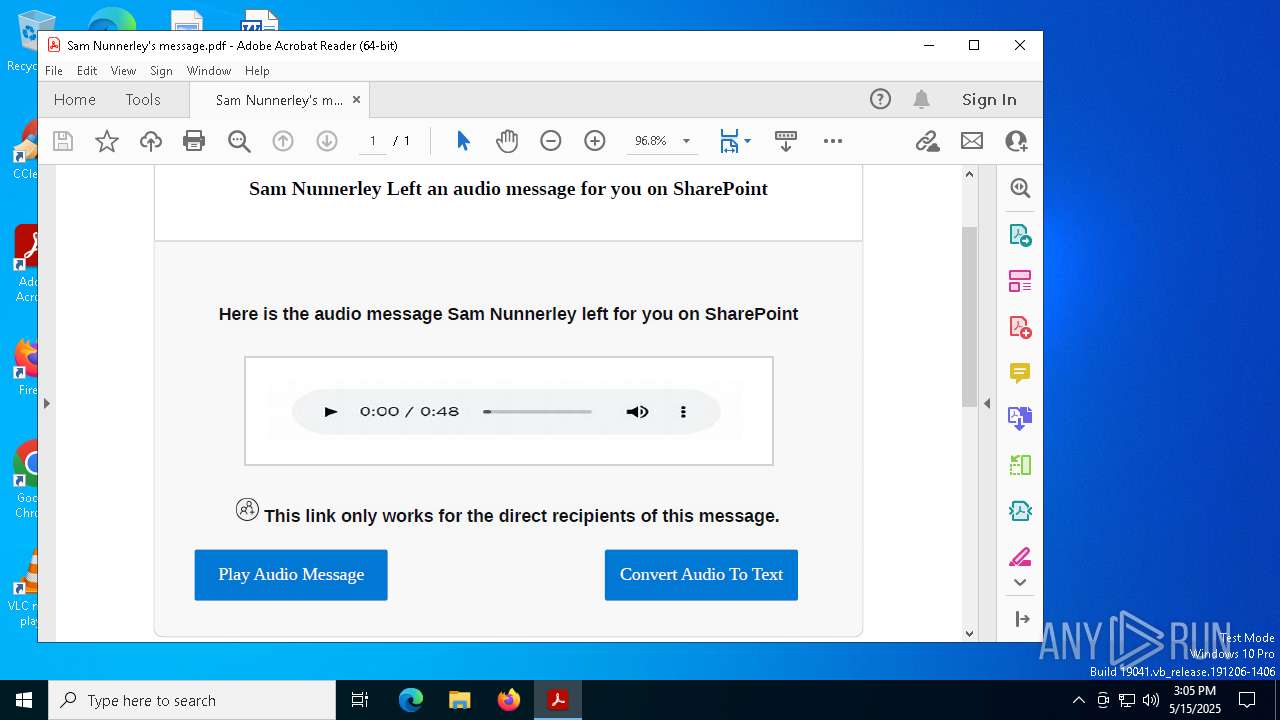Open the Sign menu
Viewport: 1280px width, 720px height.
(161, 71)
